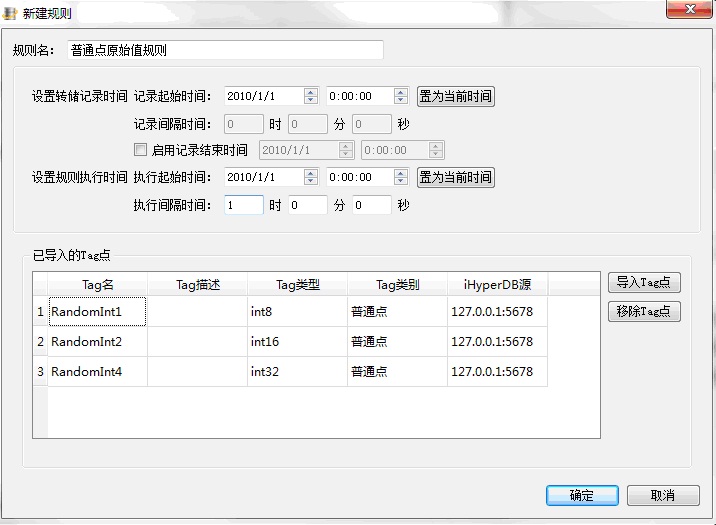
Task: Decrease 记录起始时间 time with down arrow
Action: click(x=400, y=100)
